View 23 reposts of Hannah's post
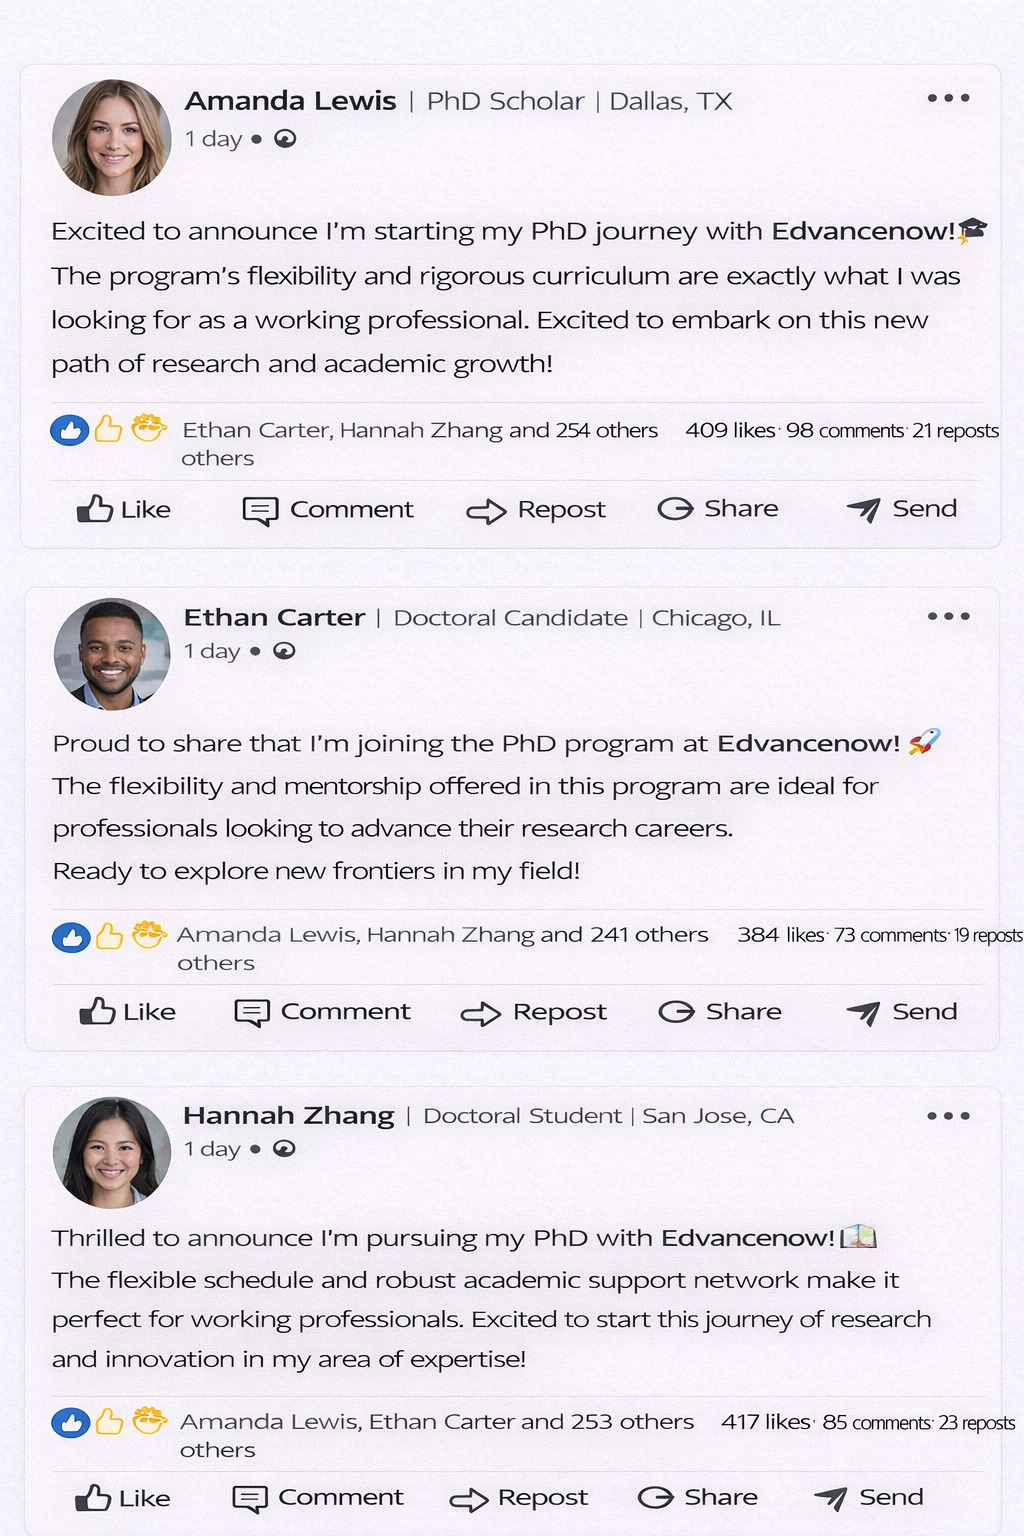This screenshot has height=1536, width=1024. click(x=977, y=1423)
